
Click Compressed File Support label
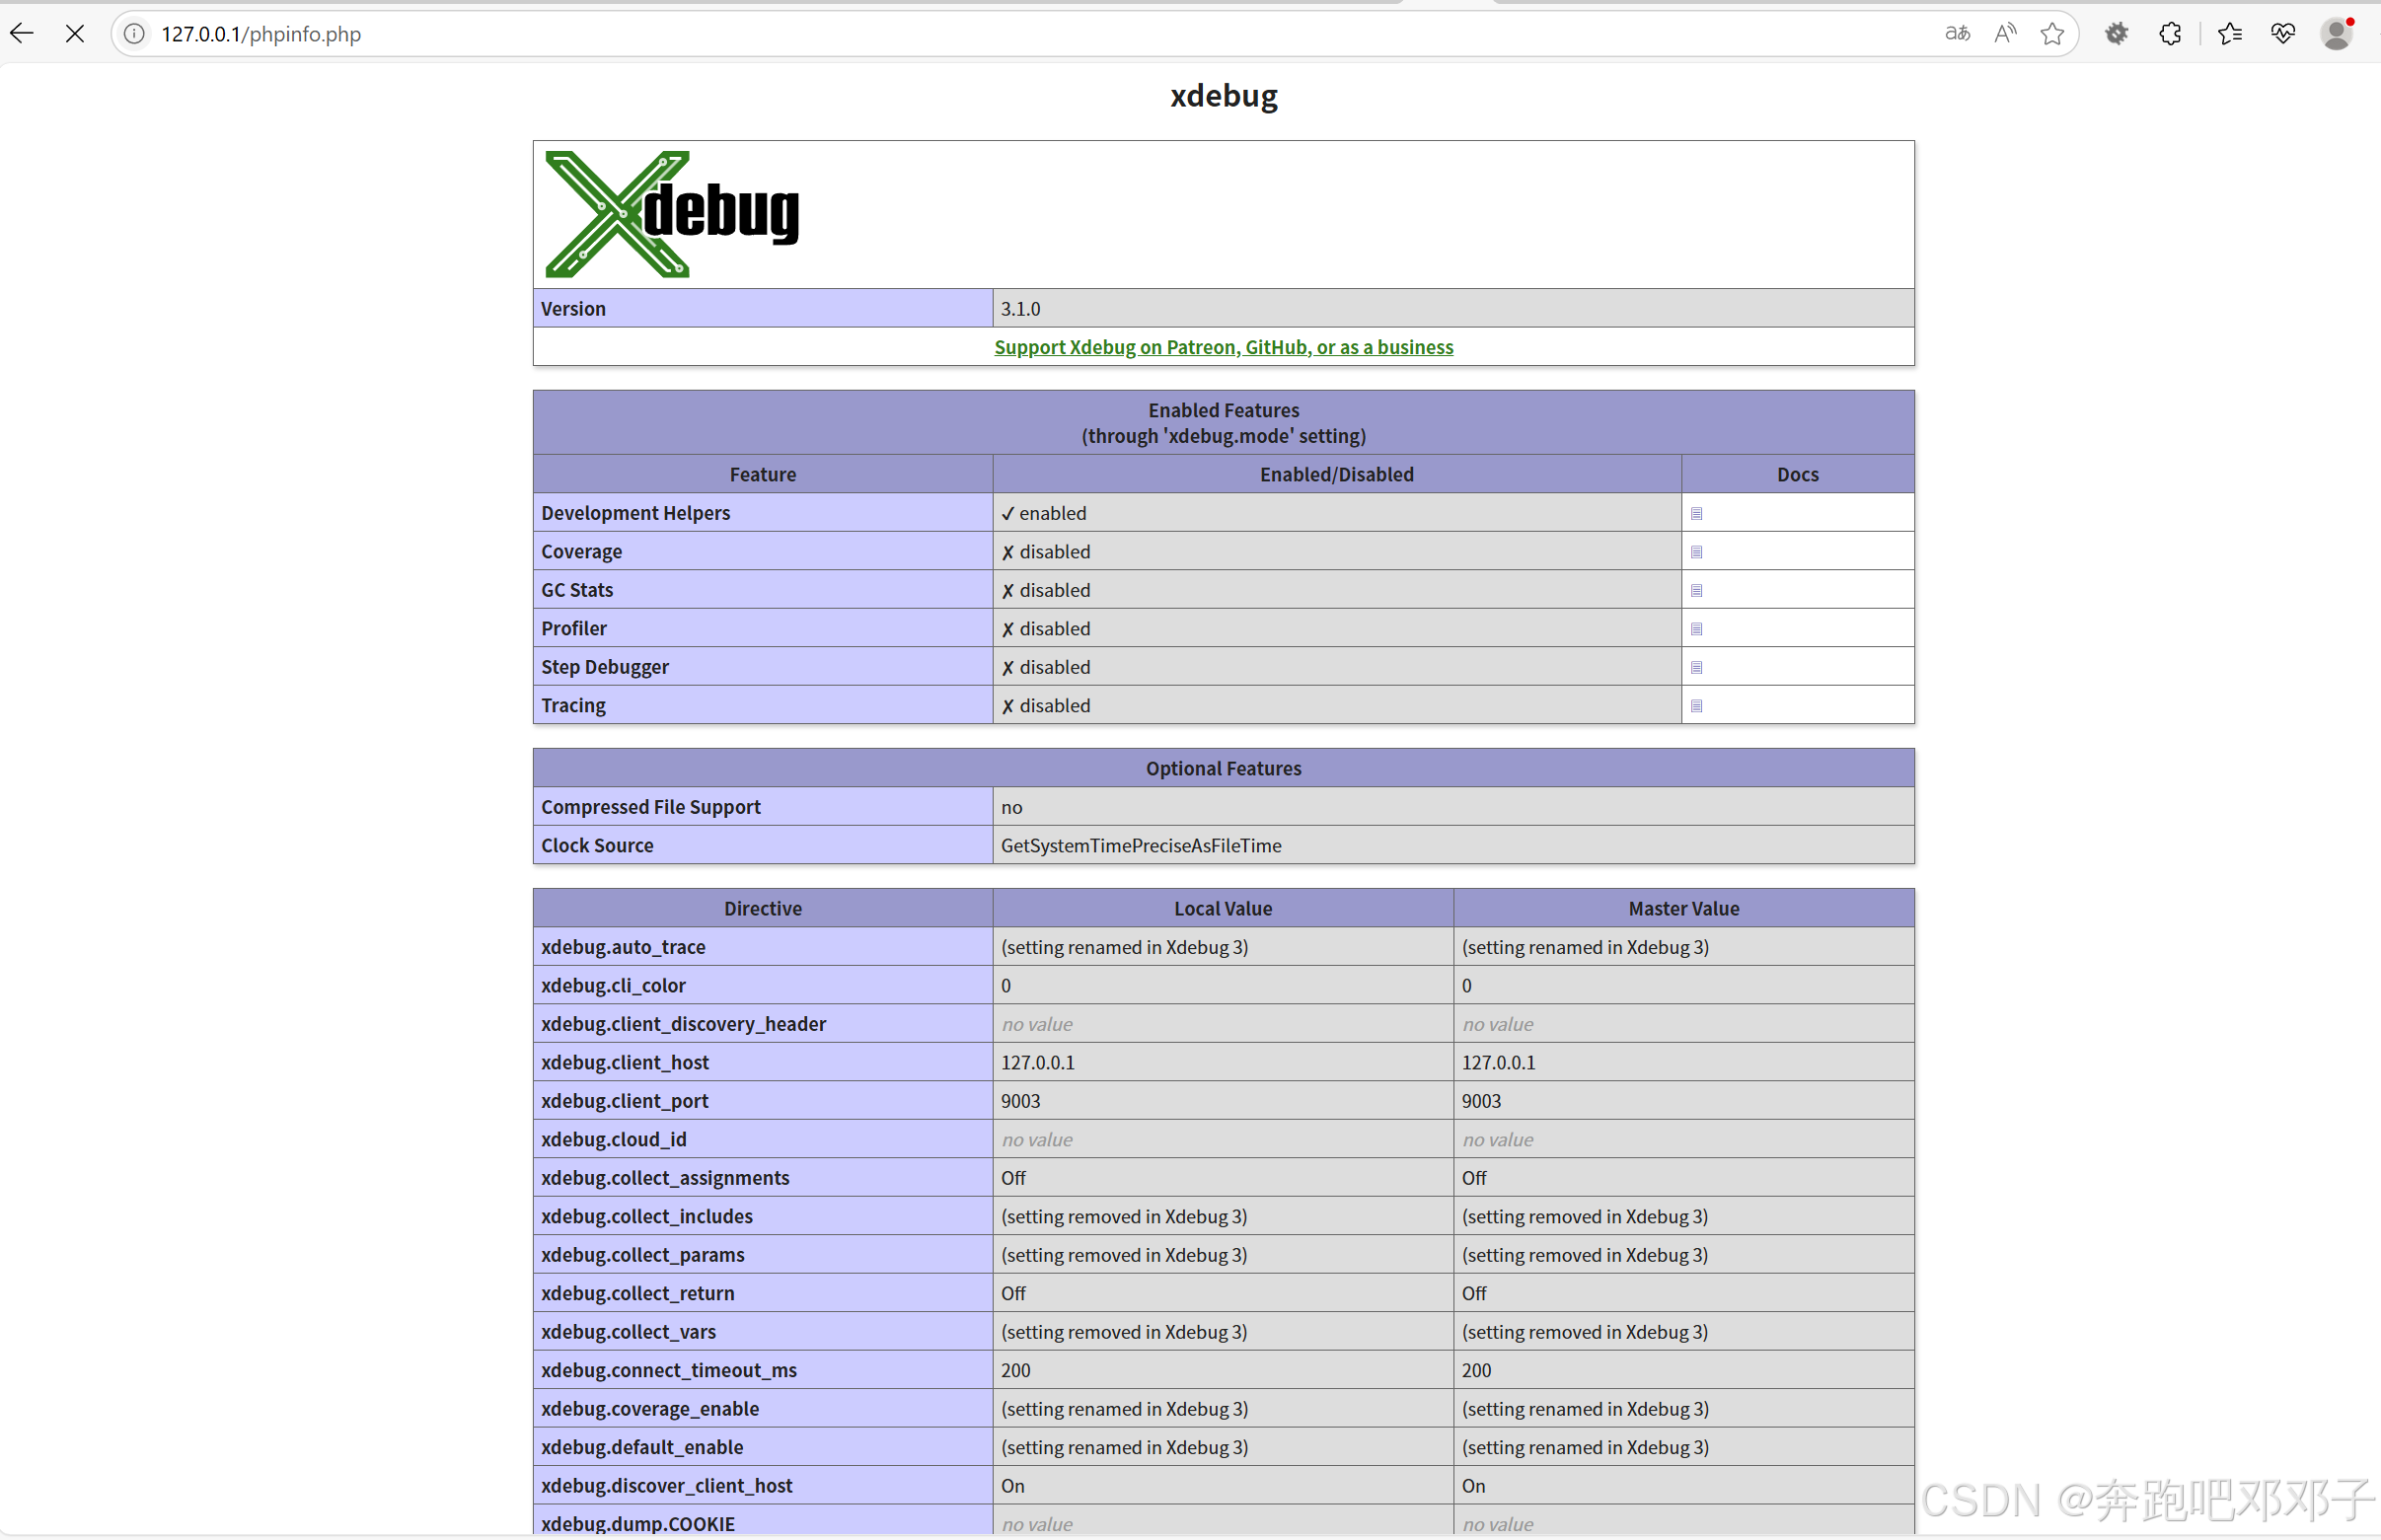point(651,807)
